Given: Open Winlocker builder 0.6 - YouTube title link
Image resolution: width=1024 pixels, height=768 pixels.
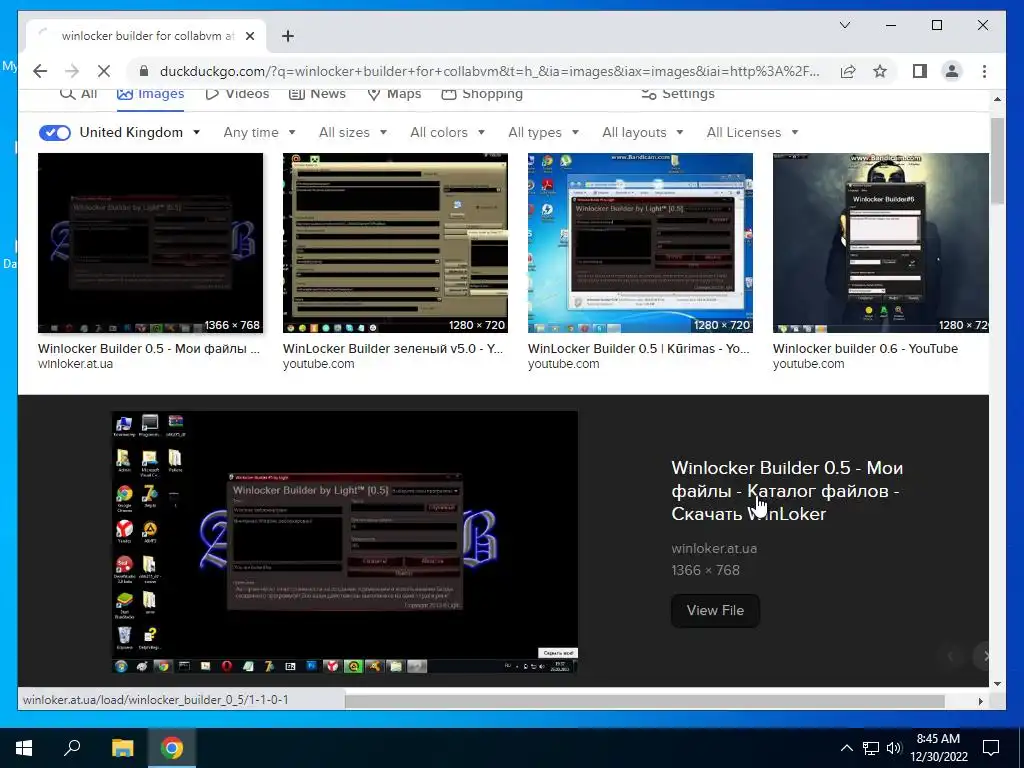Looking at the screenshot, I should pyautogui.click(x=865, y=348).
